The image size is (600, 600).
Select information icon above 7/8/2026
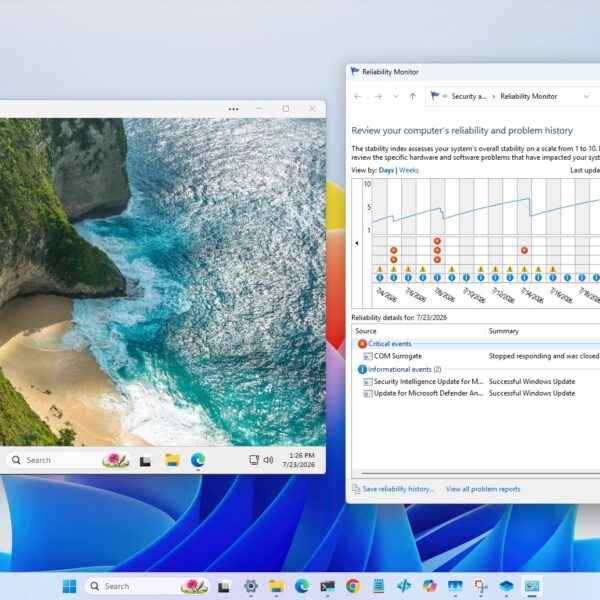click(437, 278)
